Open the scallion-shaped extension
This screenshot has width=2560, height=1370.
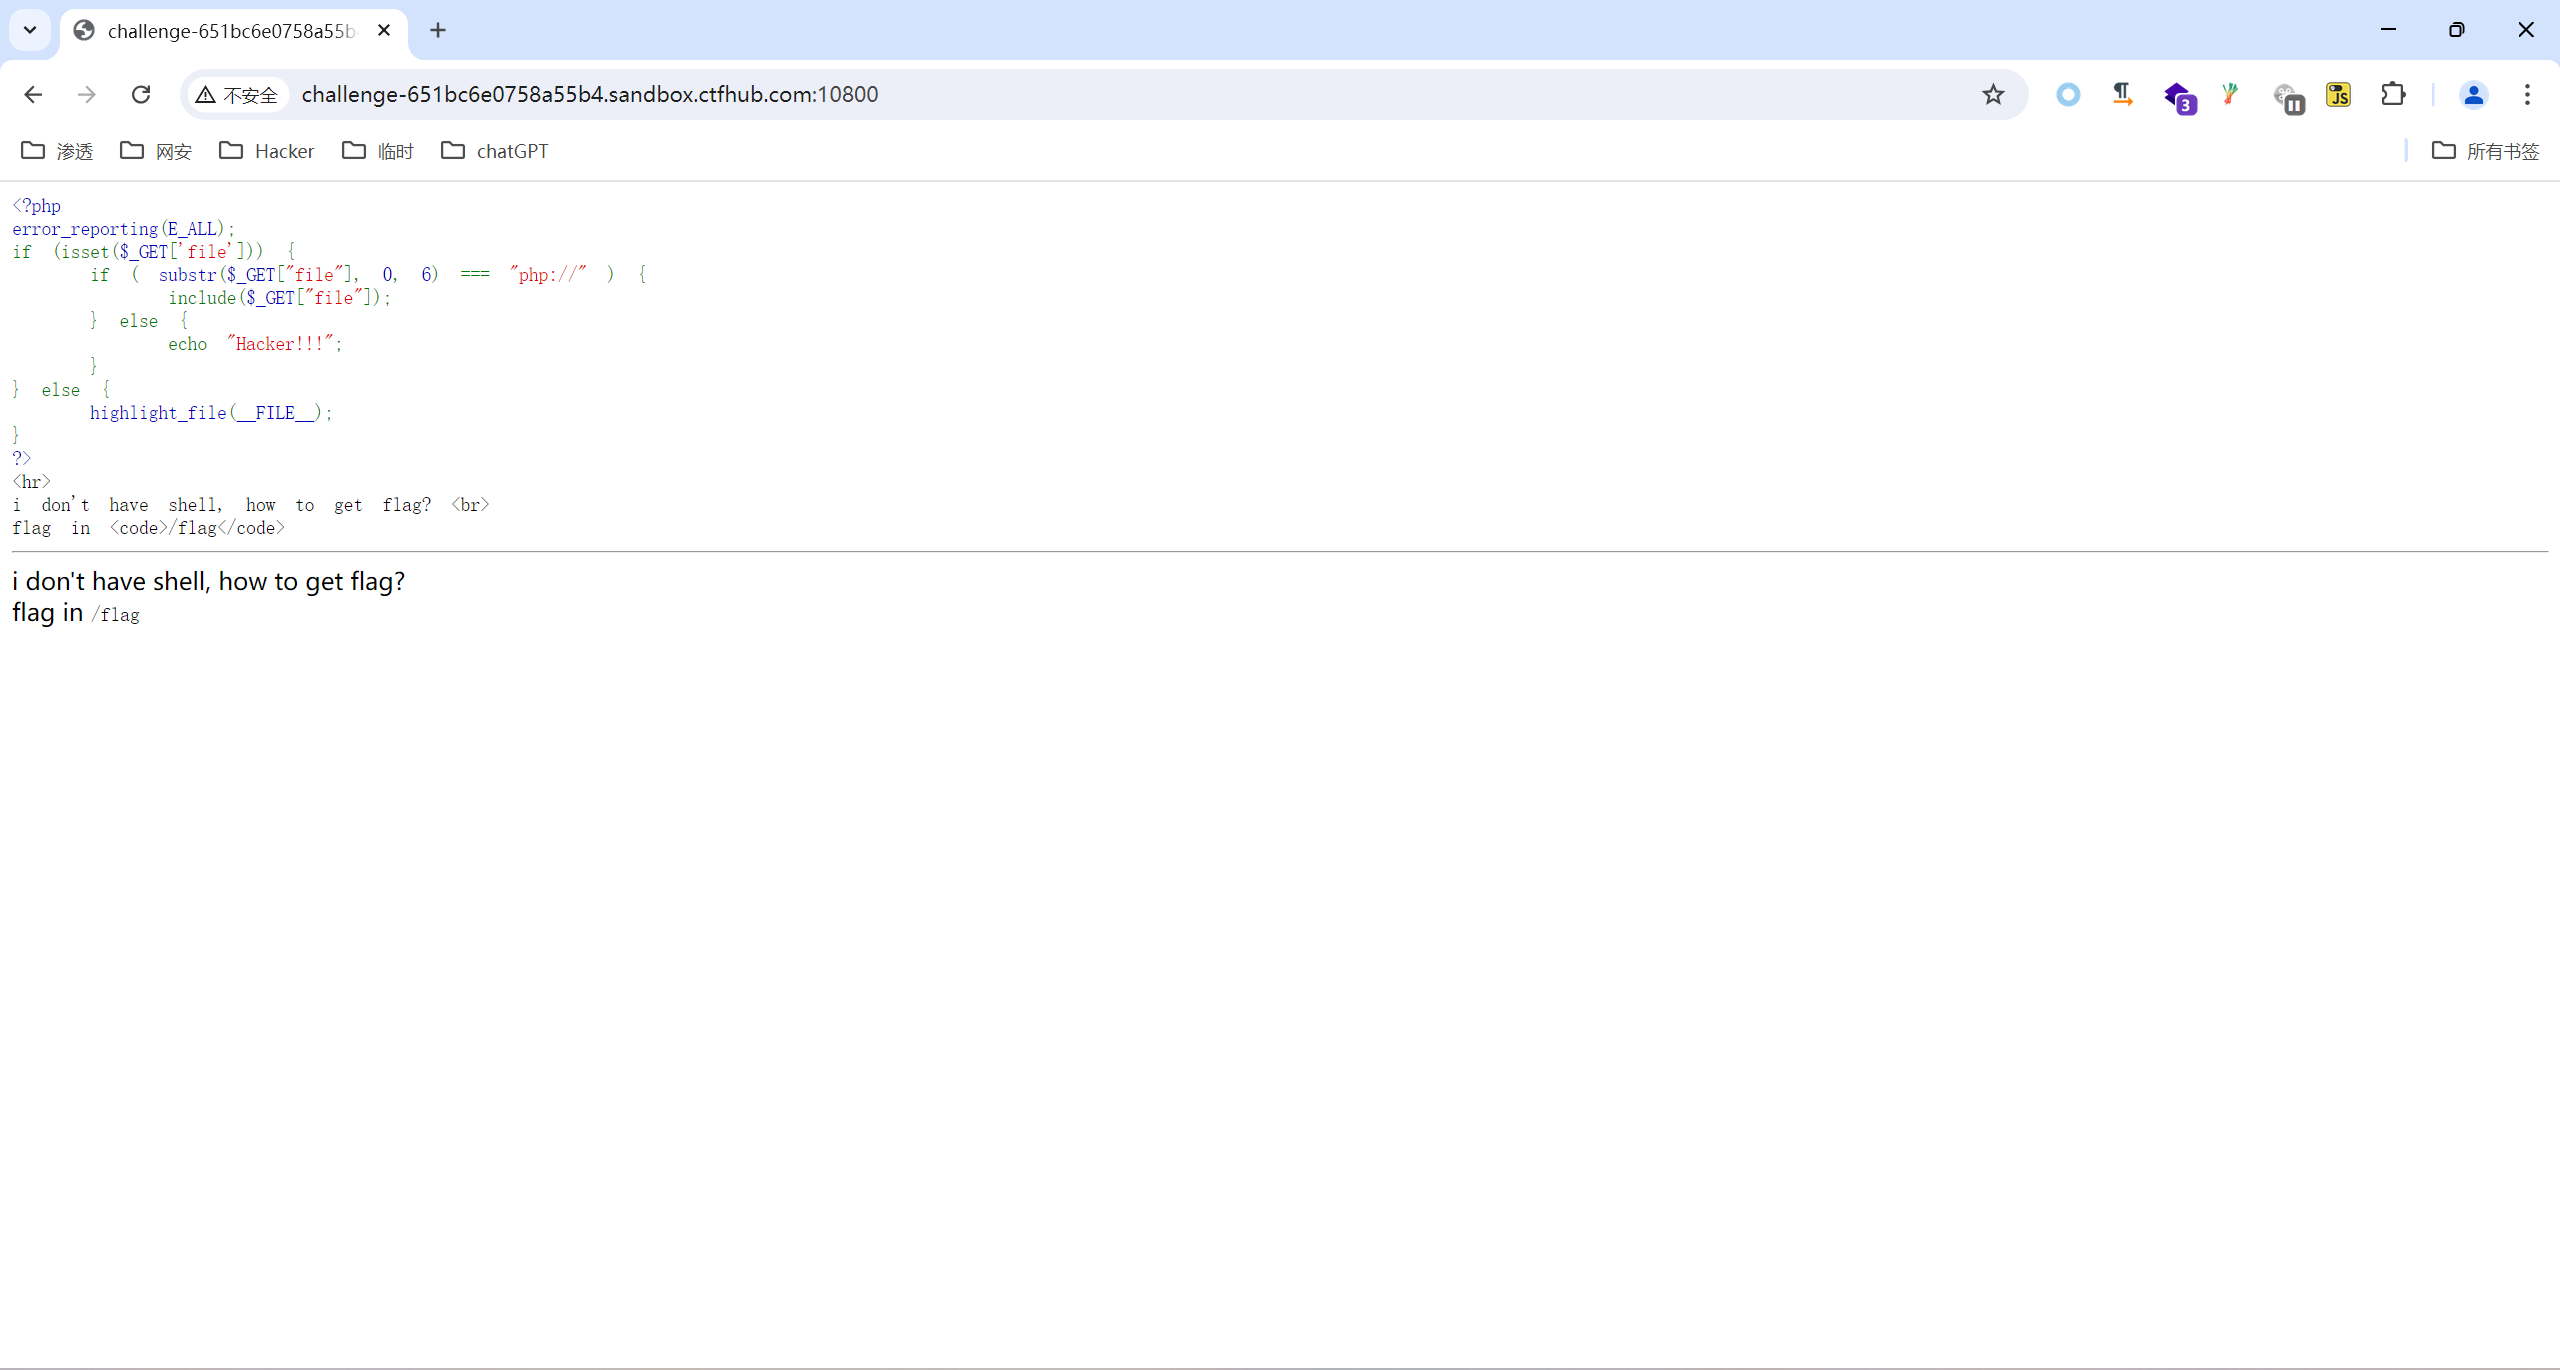[2231, 94]
